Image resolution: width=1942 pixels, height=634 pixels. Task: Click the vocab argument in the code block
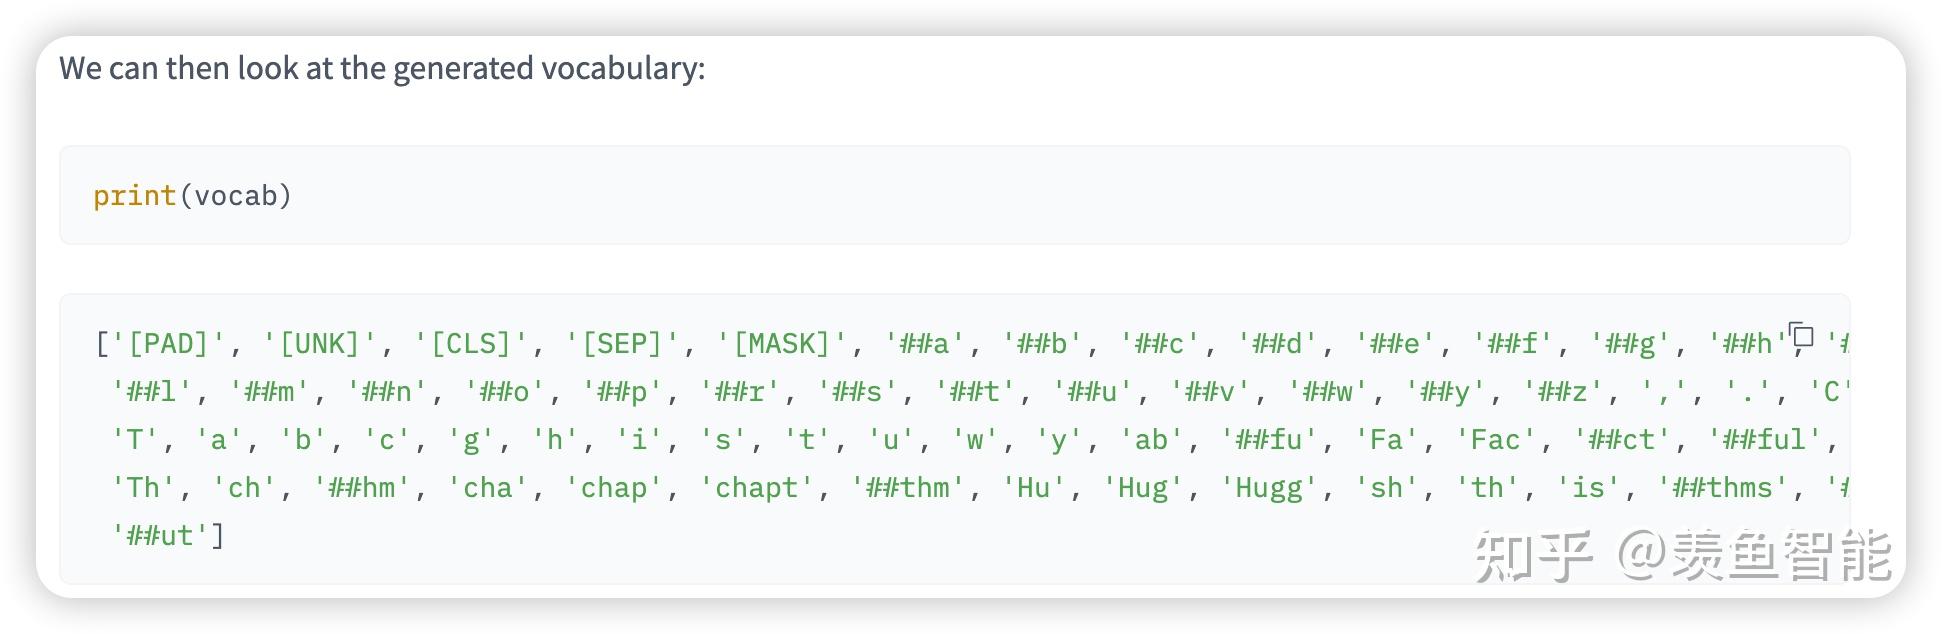click(236, 196)
